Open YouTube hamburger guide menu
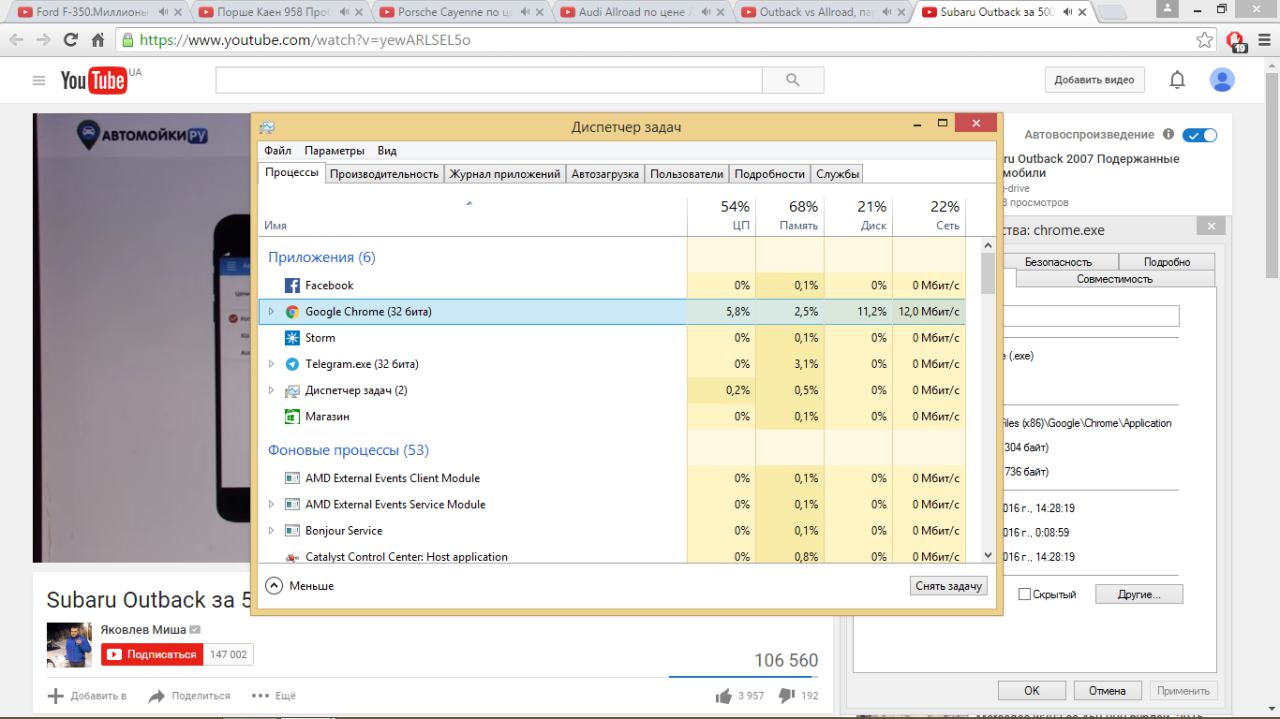Screen dimensions: 1280x719 point(39,81)
